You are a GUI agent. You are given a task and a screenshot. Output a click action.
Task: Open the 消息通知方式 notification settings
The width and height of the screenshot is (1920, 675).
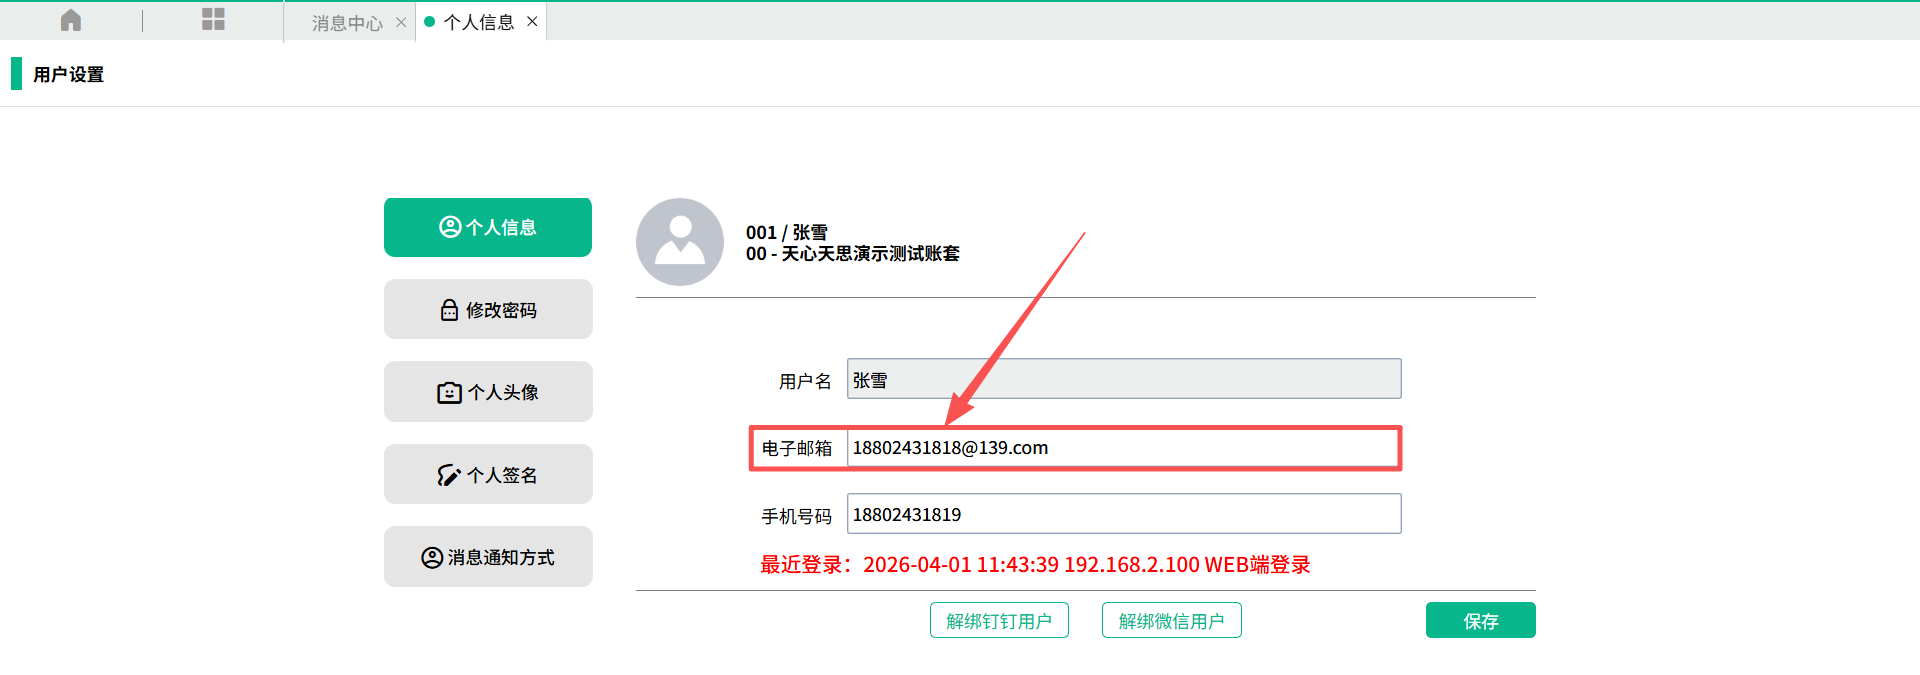[488, 557]
